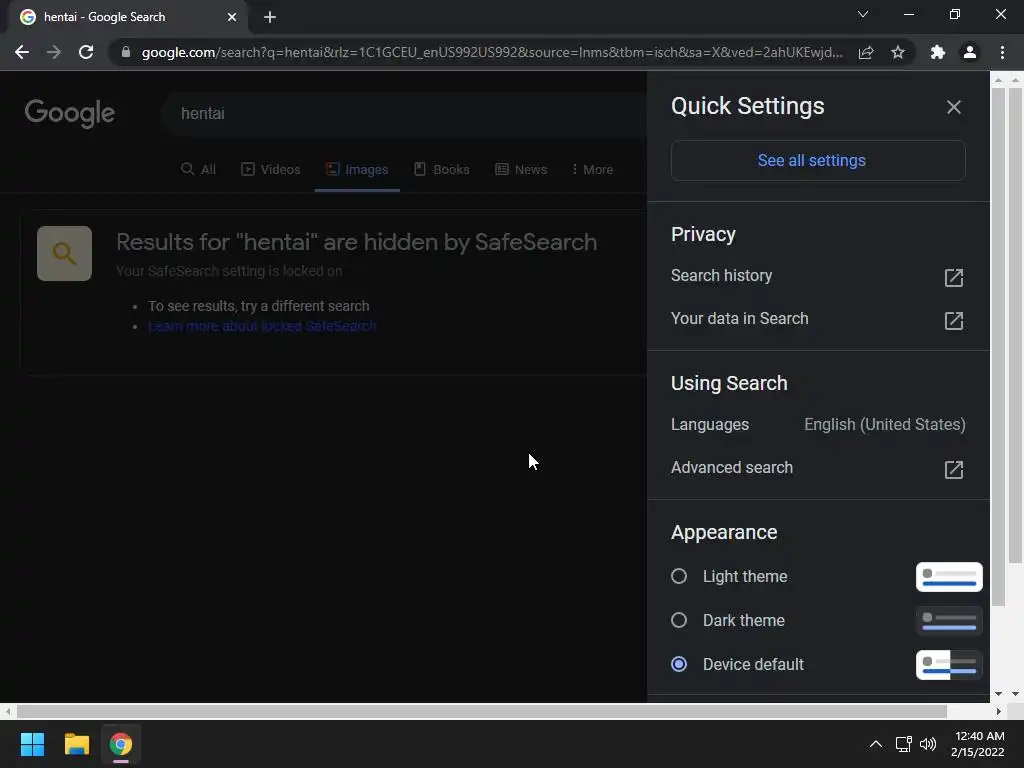Open Search history external link icon
1024x768 pixels.
click(953, 277)
